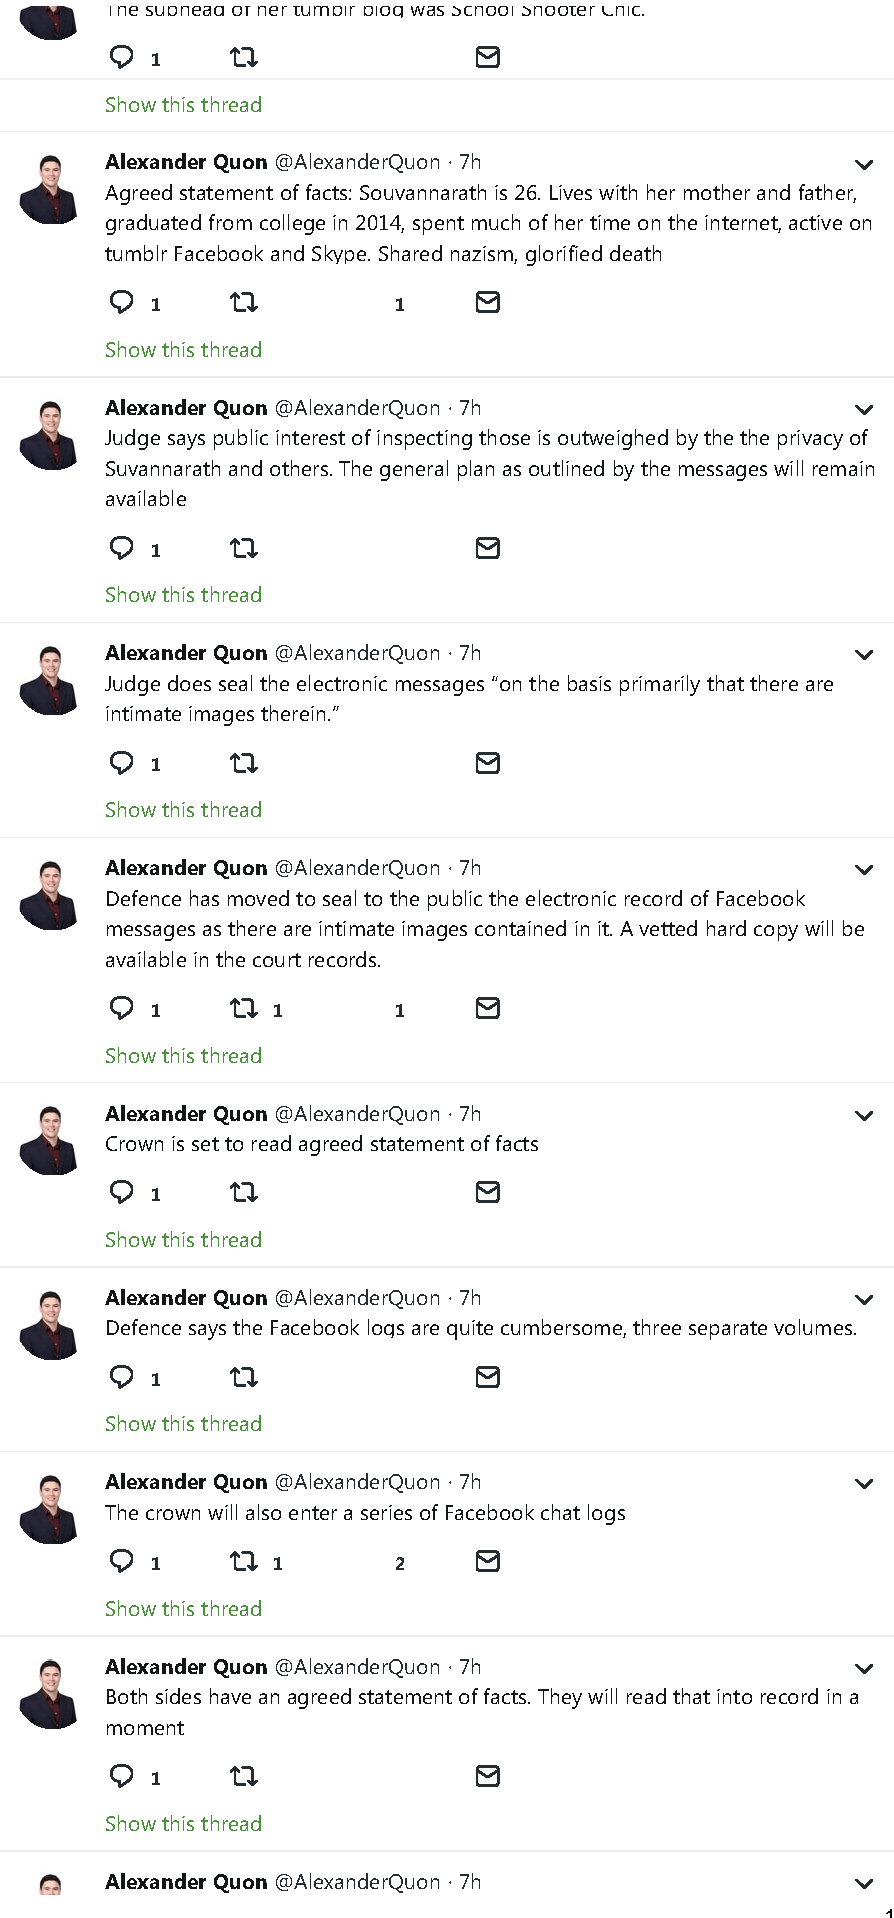
Task: Reply to the 'Both sides have an agreed statement' tweet
Action: [122, 1776]
